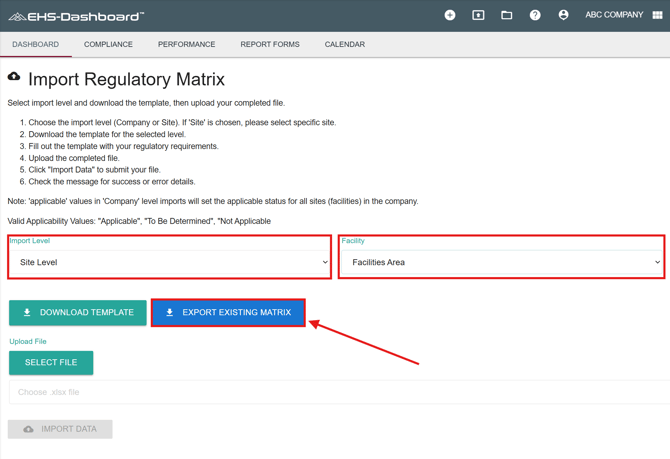This screenshot has height=459, width=670.
Task: Click the upload icon in top bar
Action: click(478, 15)
